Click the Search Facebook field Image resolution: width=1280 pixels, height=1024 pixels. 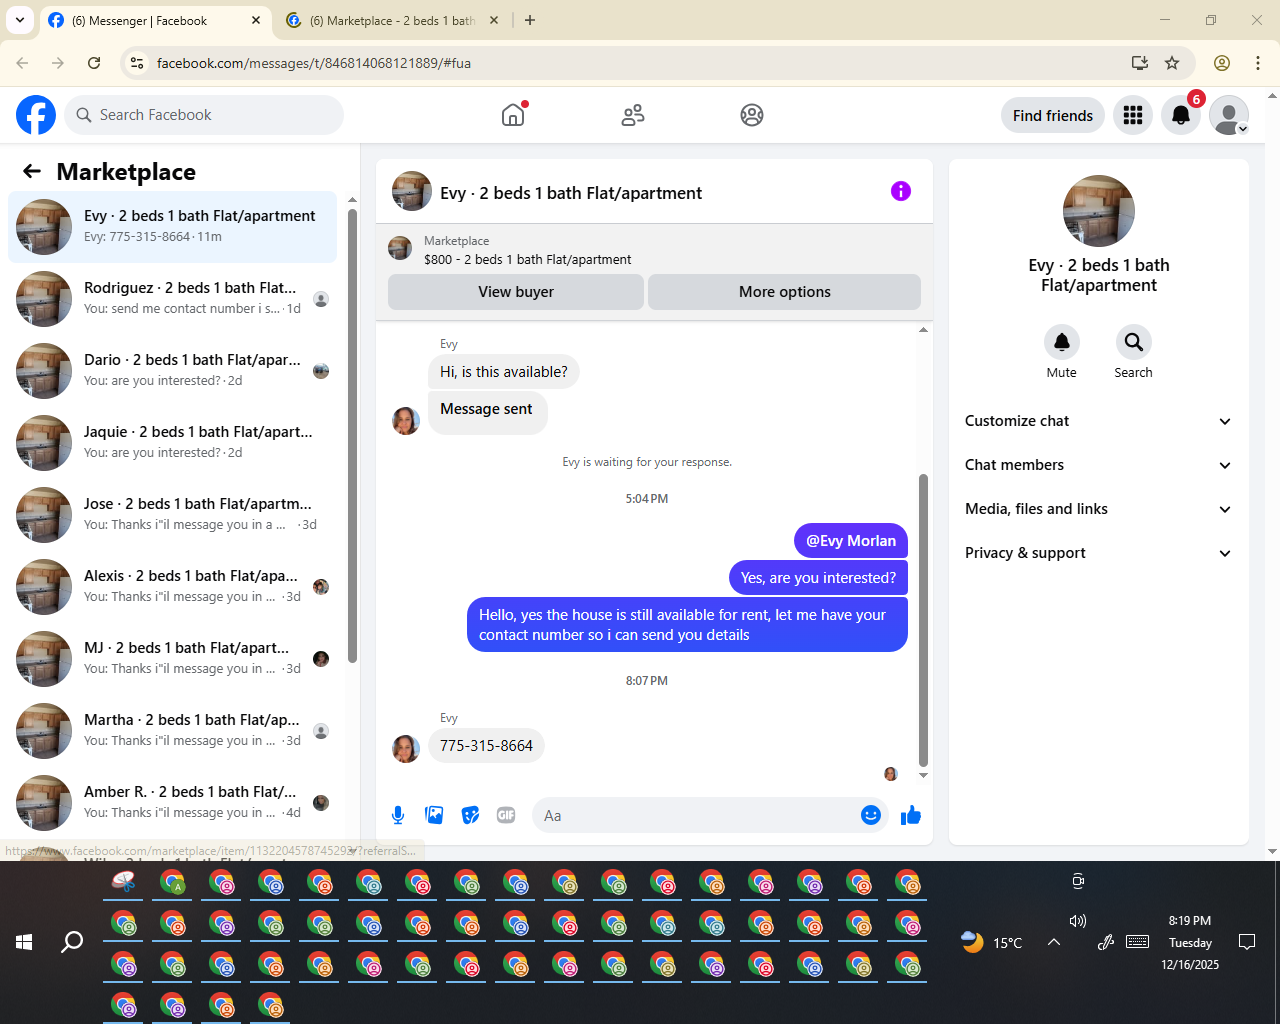click(204, 115)
